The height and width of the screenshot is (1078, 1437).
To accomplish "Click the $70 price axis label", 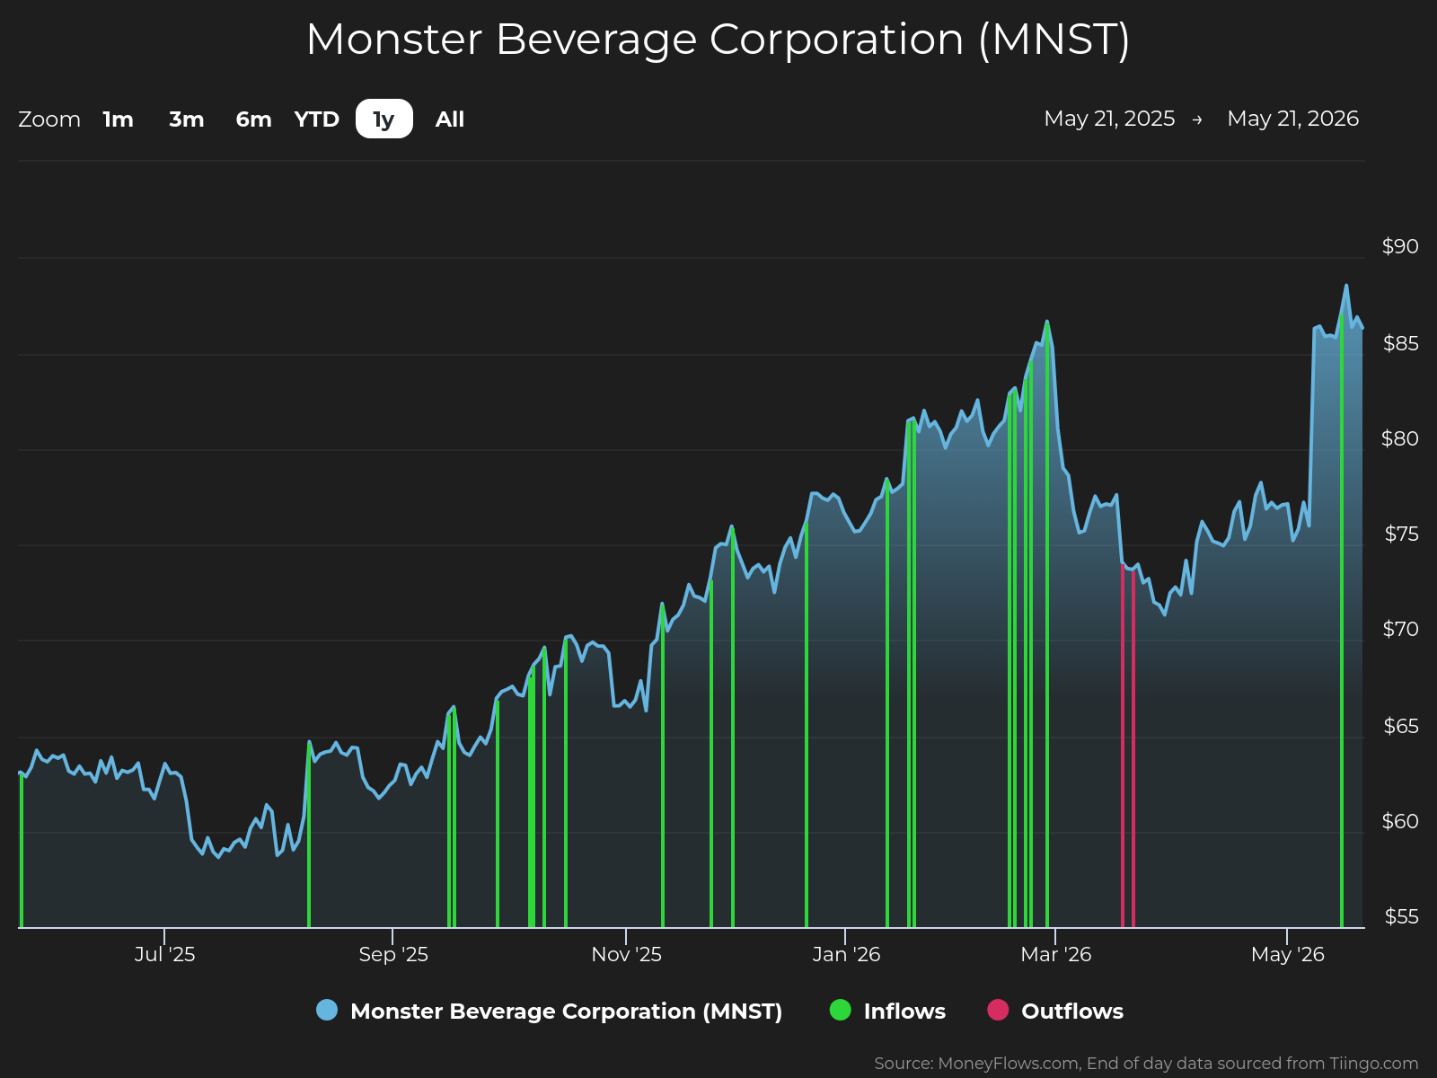I will (1400, 629).
